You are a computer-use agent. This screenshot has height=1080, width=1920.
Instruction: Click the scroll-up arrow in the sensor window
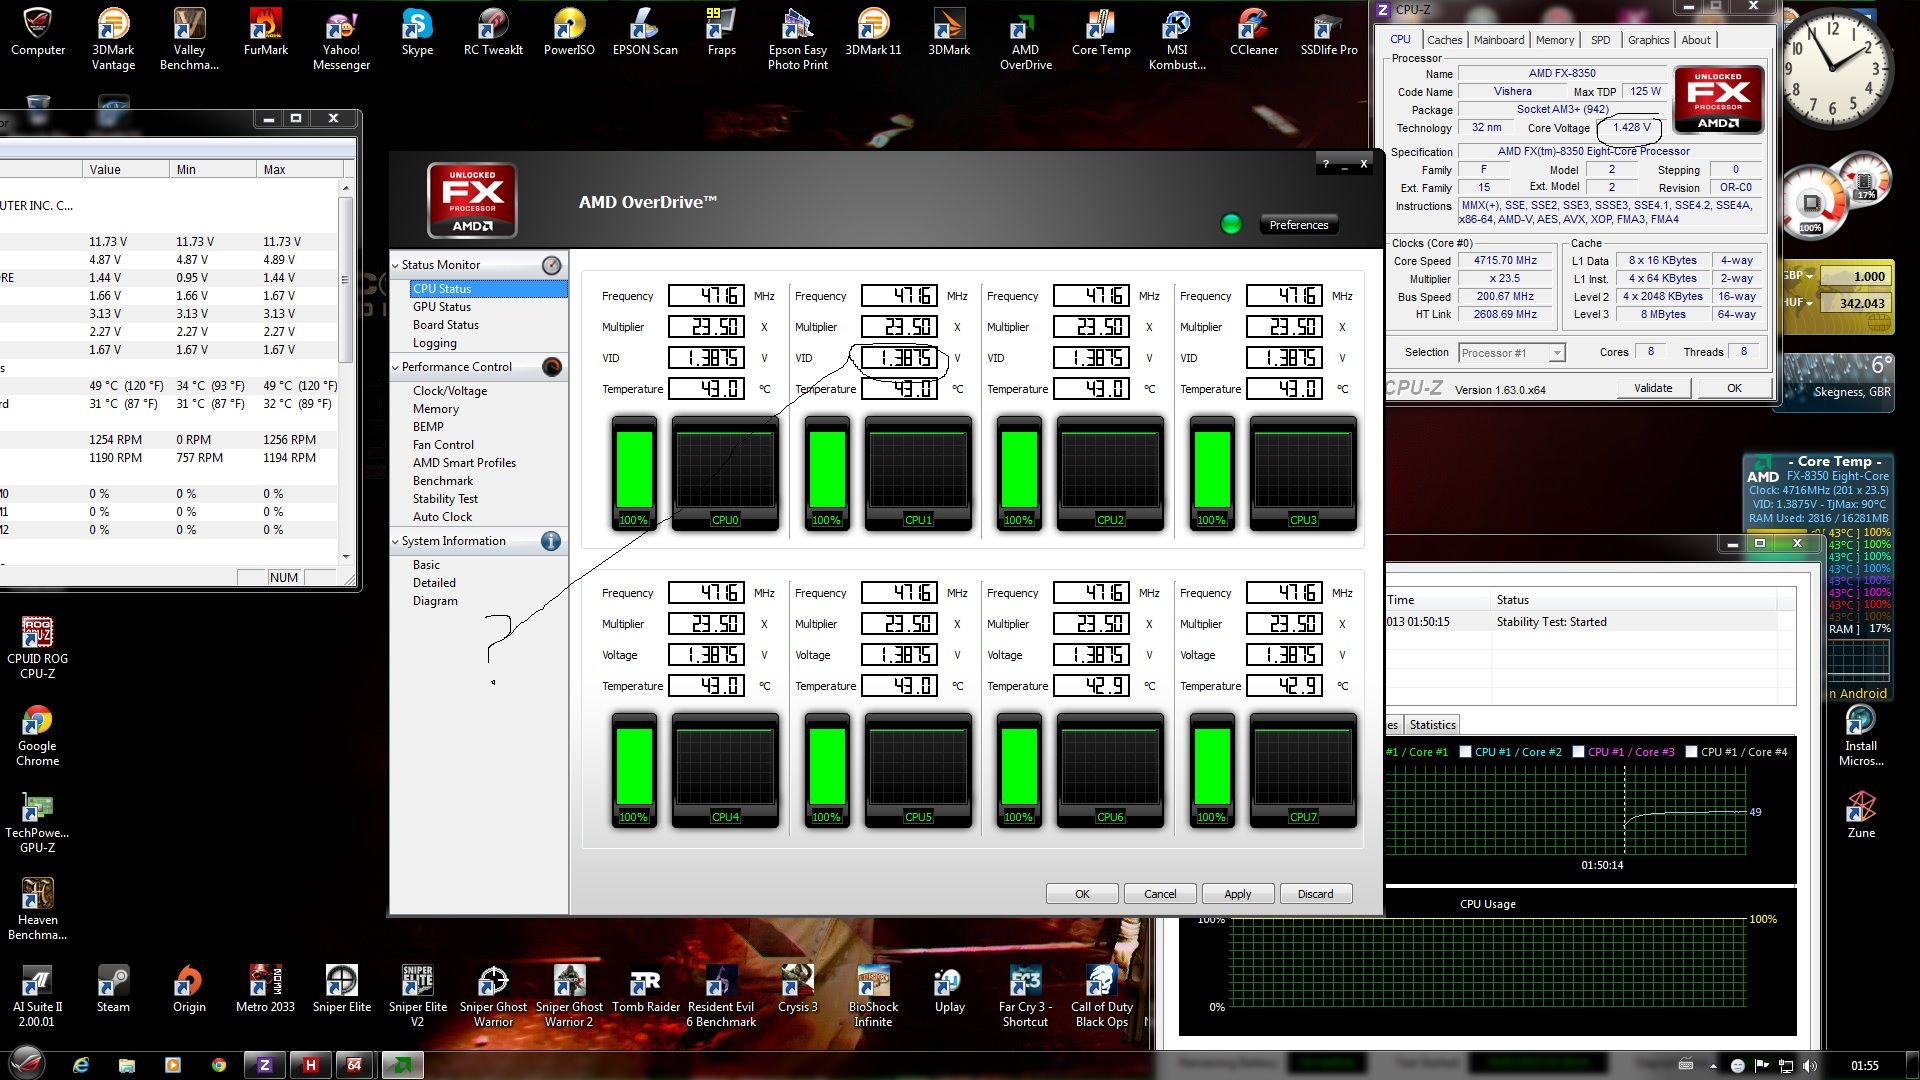[346, 188]
